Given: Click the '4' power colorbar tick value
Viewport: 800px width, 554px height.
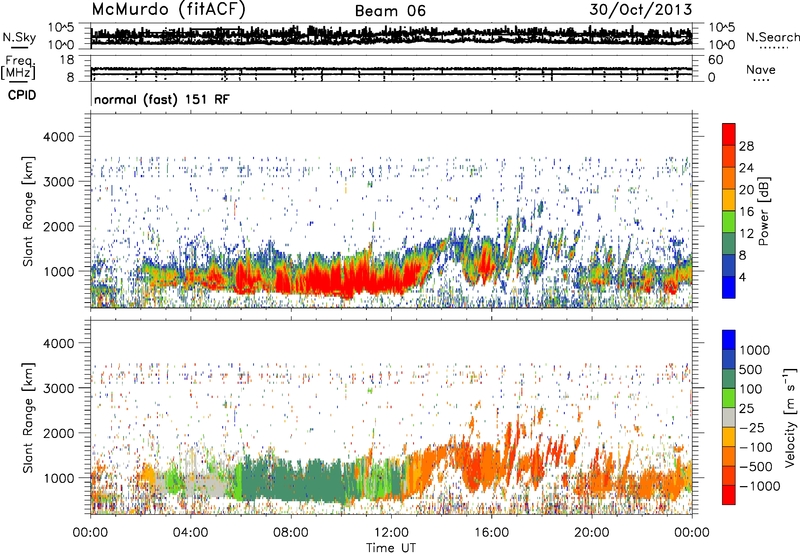Looking at the screenshot, I should coord(742,277).
